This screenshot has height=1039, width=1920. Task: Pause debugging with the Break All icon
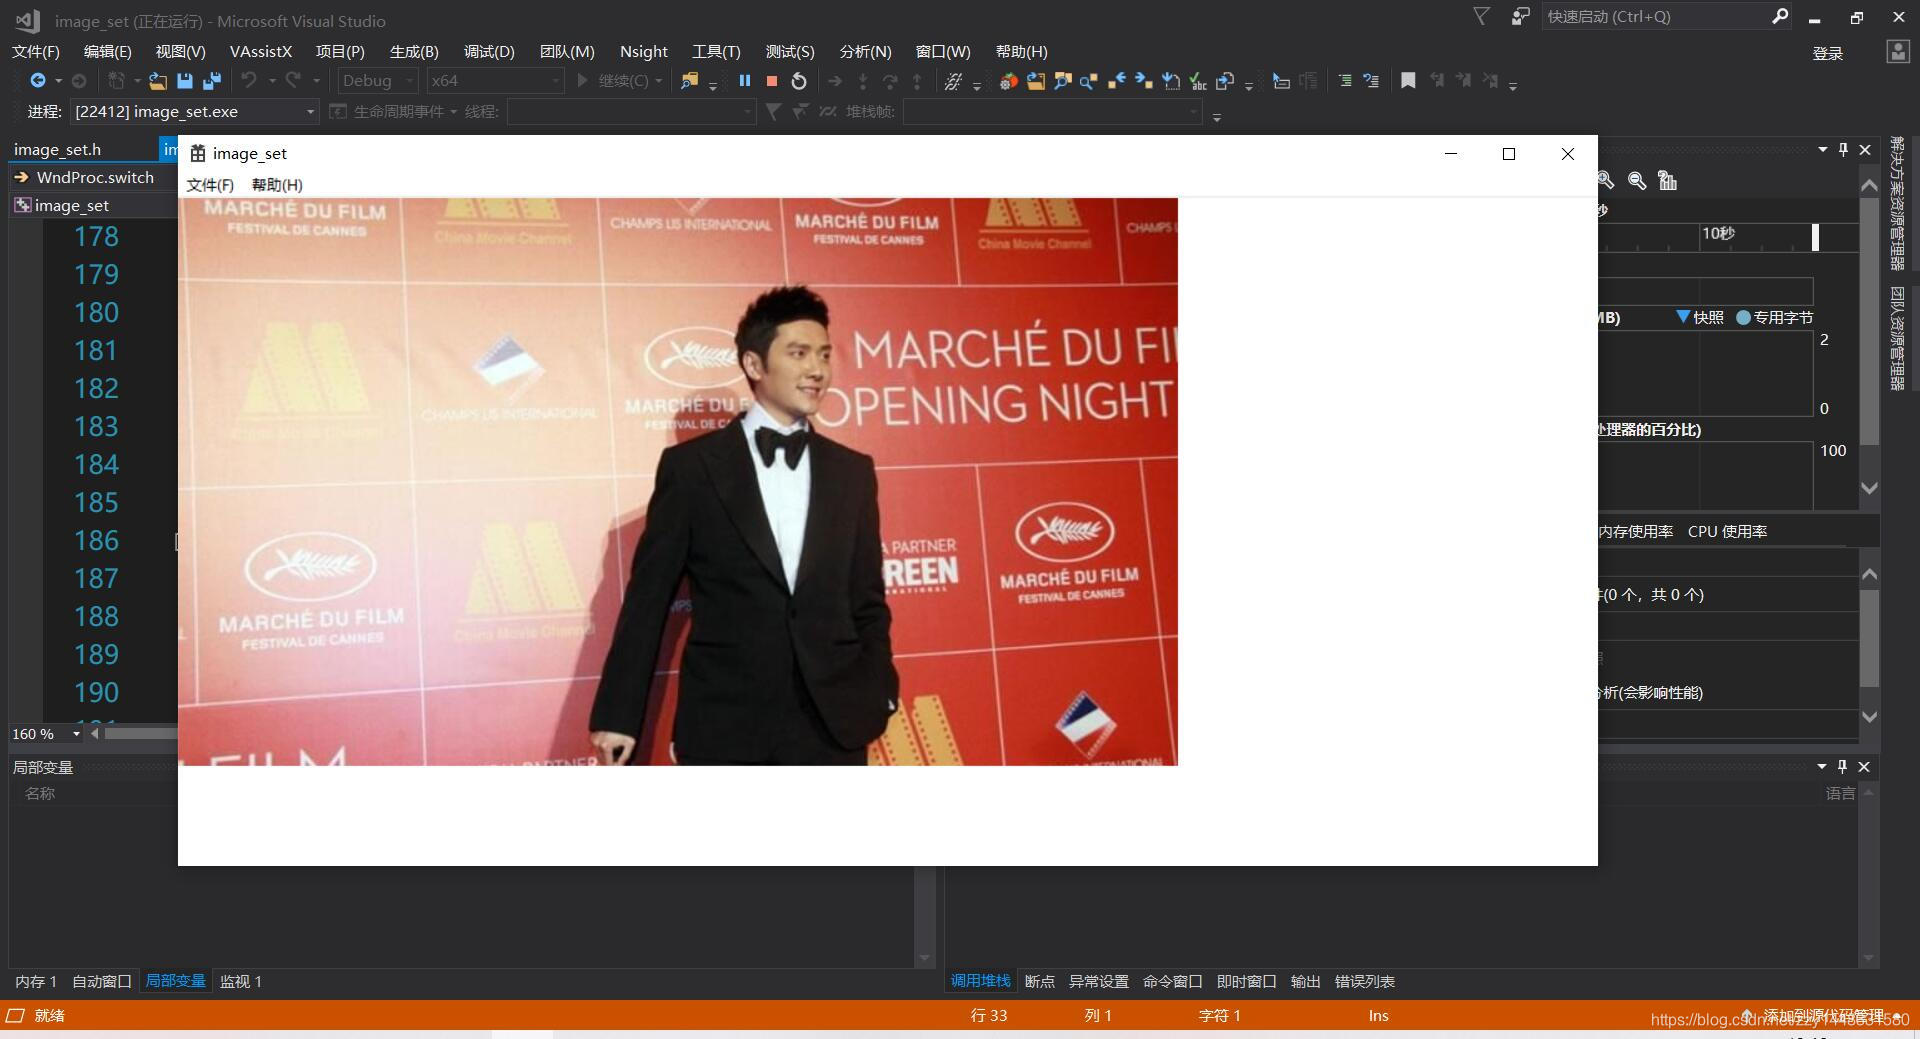coord(745,81)
